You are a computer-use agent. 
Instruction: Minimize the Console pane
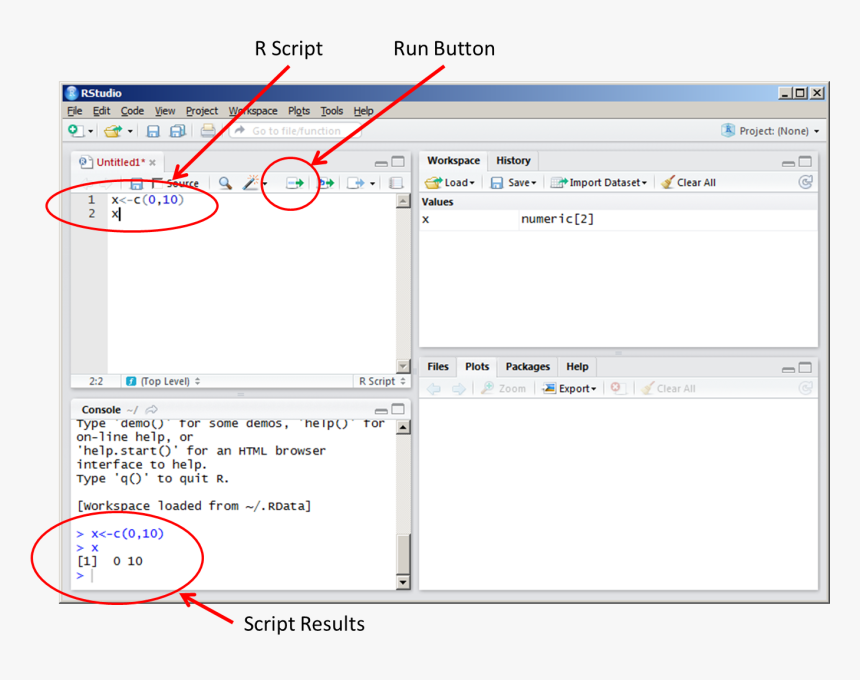[x=381, y=411]
